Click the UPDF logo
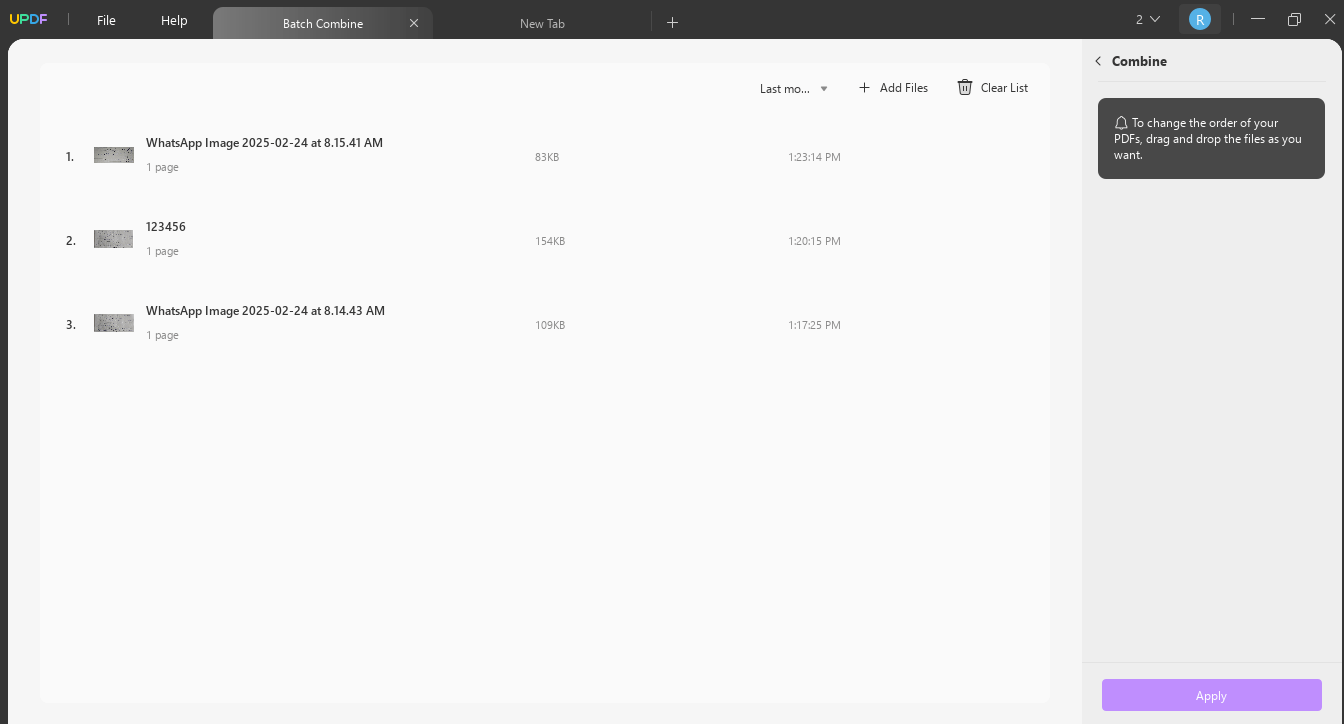Image resolution: width=1344 pixels, height=724 pixels. click(x=29, y=18)
